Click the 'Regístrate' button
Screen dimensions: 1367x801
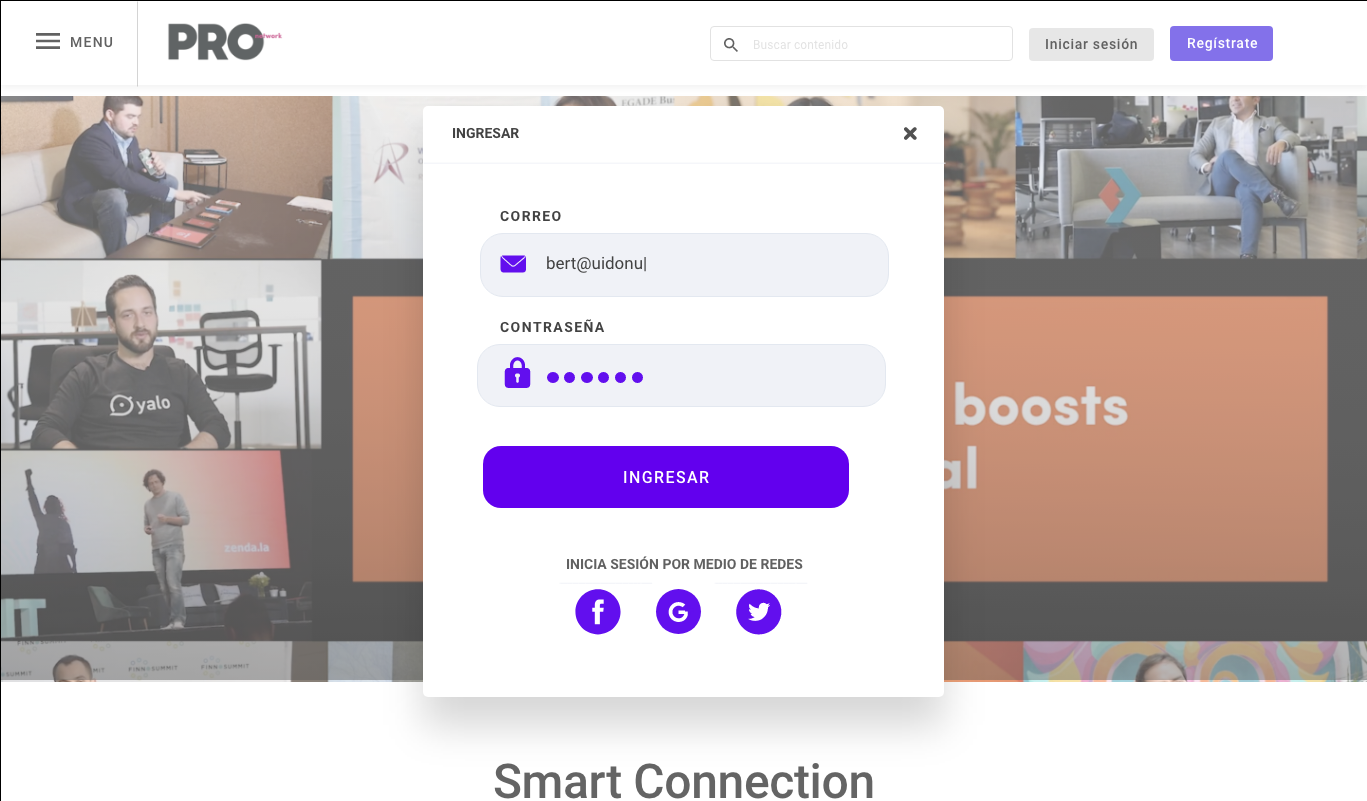[x=1221, y=44]
